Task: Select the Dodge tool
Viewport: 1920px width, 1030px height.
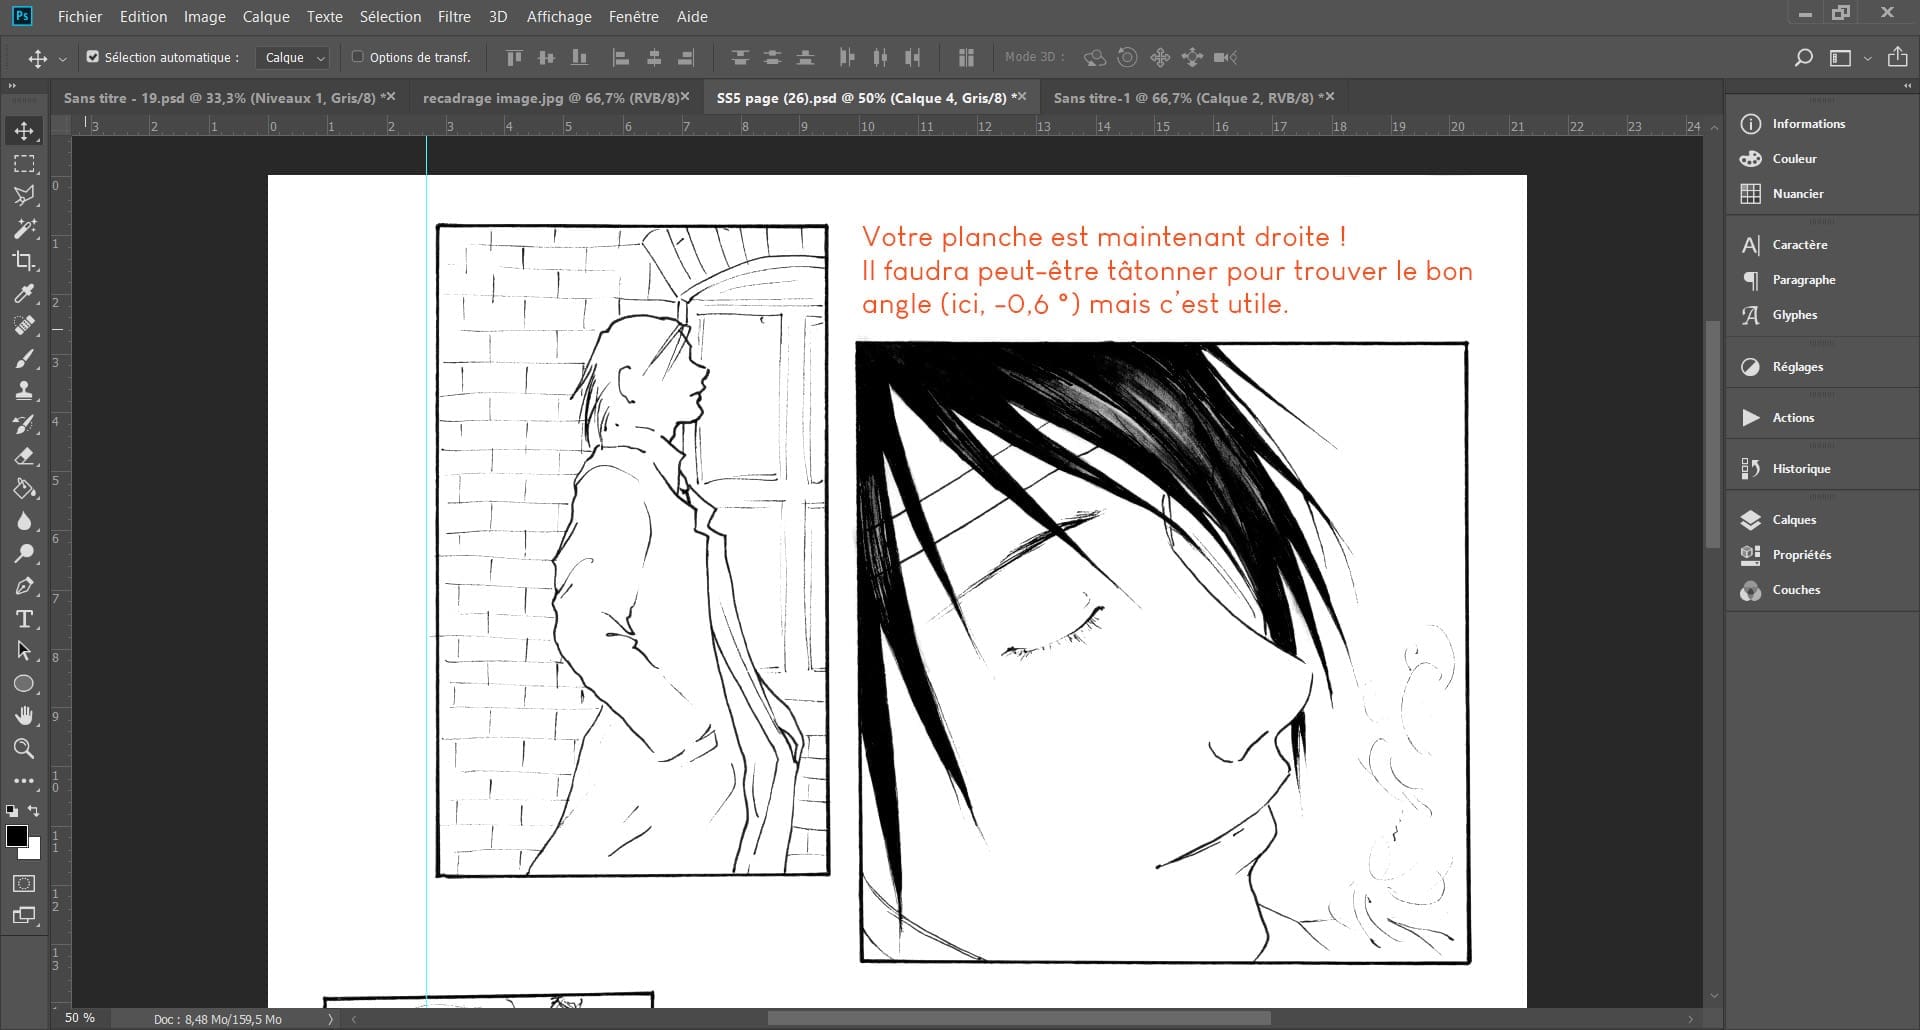Action: pos(25,554)
